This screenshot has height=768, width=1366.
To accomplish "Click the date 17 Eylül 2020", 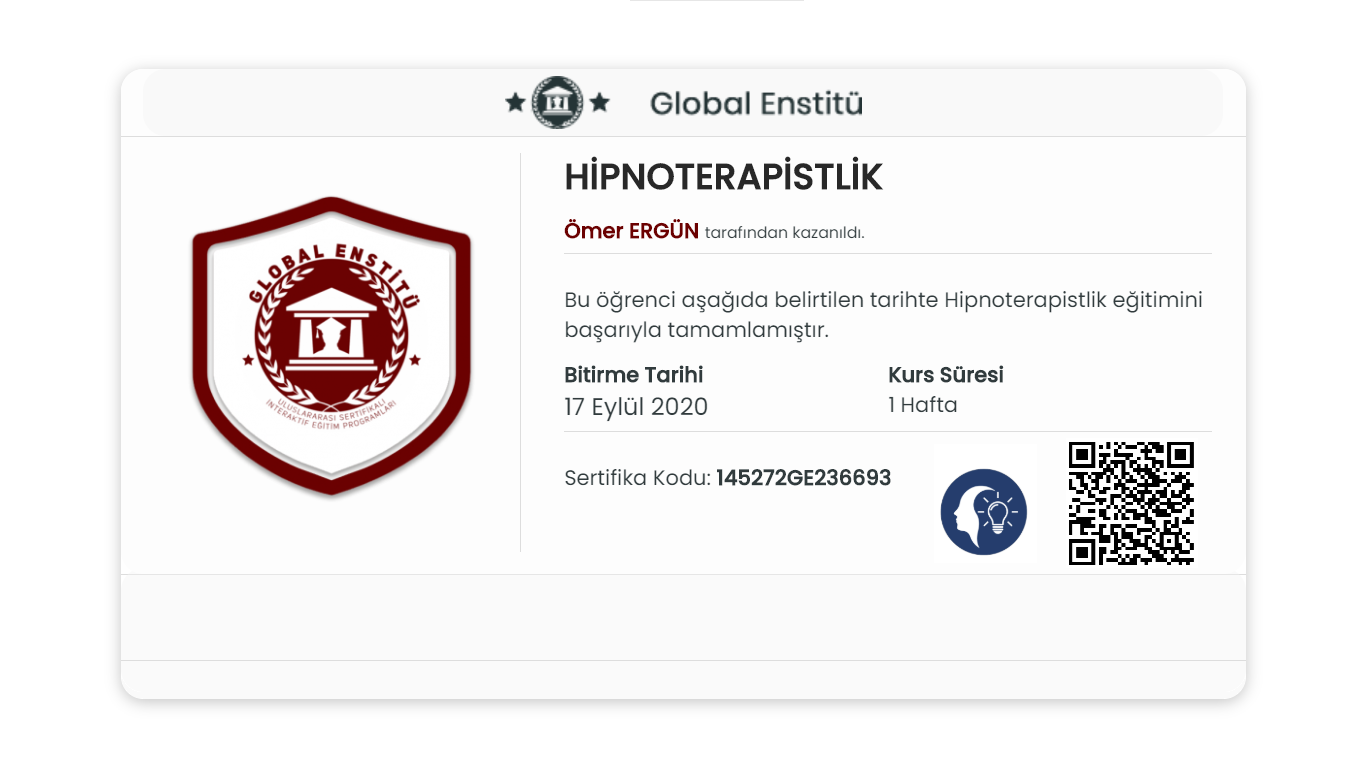I will tap(636, 407).
